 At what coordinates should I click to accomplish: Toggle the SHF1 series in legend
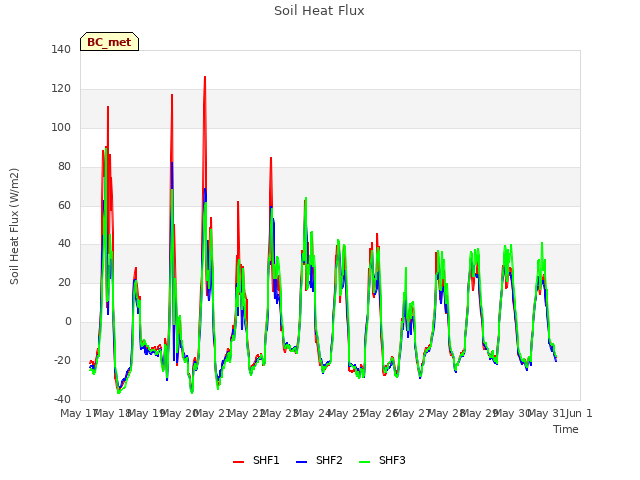click(256, 460)
